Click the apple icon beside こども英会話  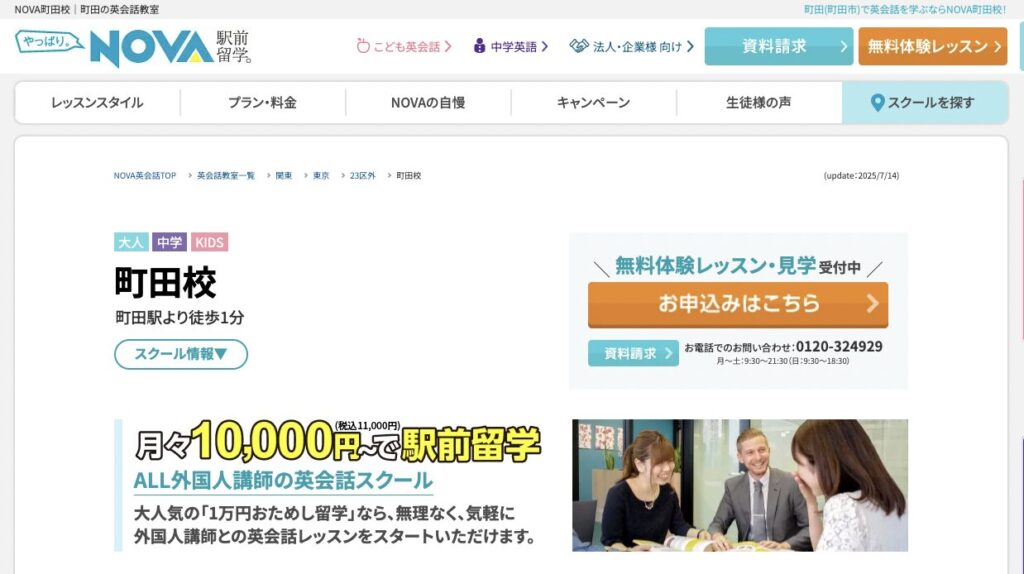tap(363, 46)
